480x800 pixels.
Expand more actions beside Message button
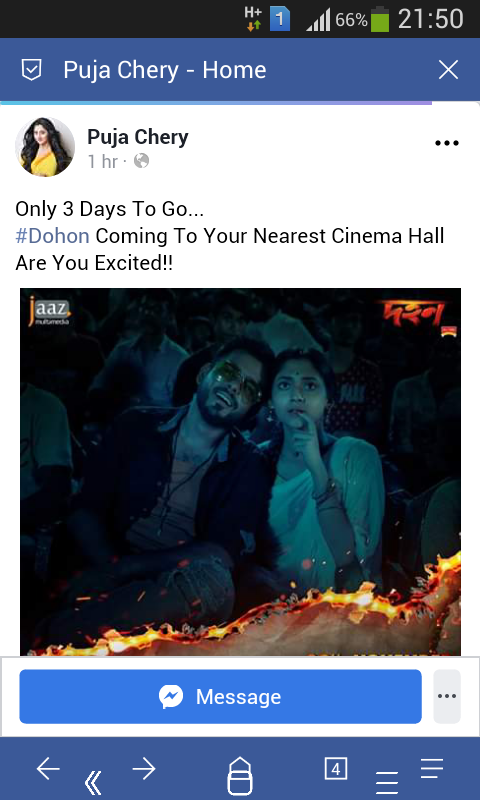(x=447, y=696)
